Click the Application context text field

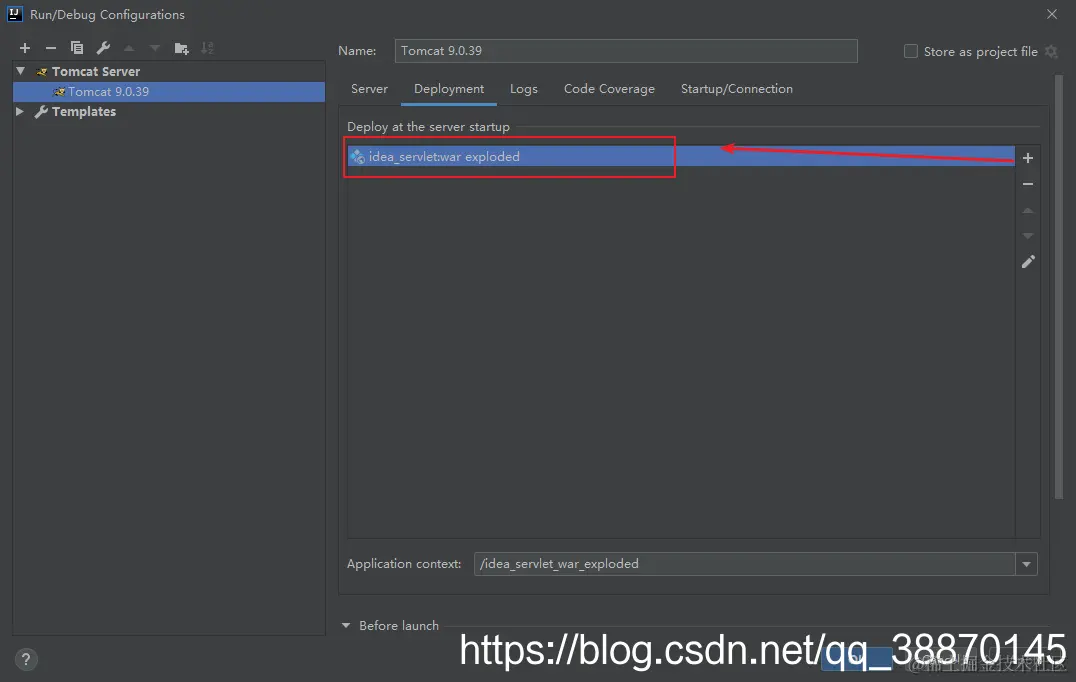[745, 564]
